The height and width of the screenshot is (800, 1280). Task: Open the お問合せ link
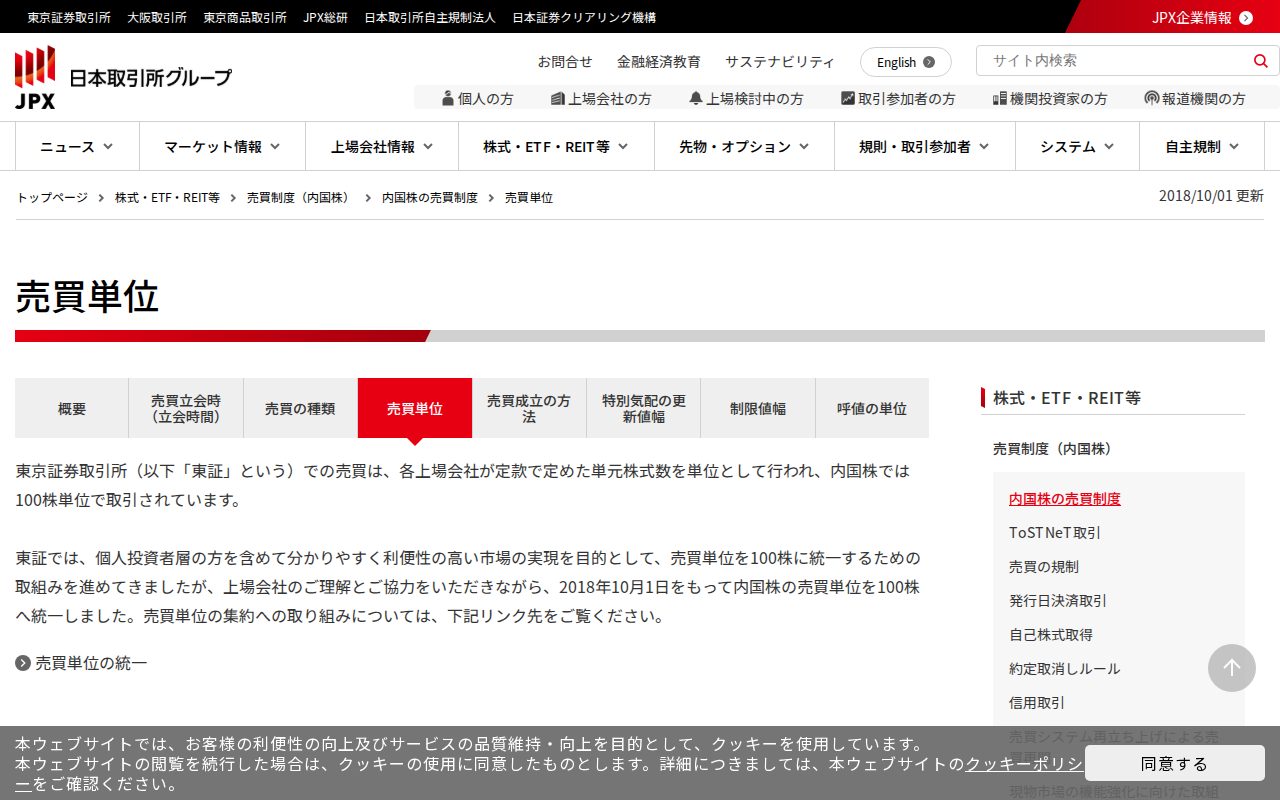click(565, 61)
